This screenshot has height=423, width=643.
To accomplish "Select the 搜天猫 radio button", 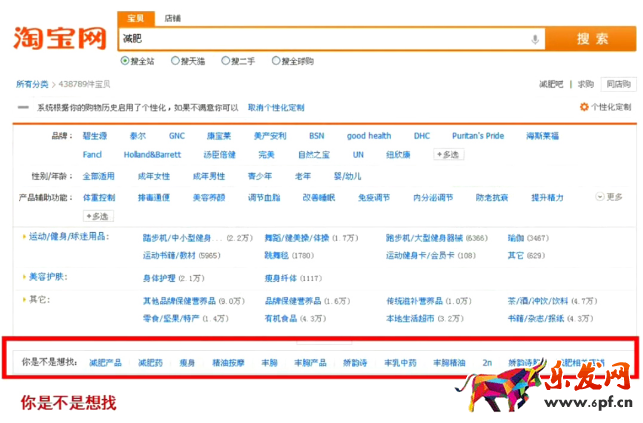I will coord(175,61).
